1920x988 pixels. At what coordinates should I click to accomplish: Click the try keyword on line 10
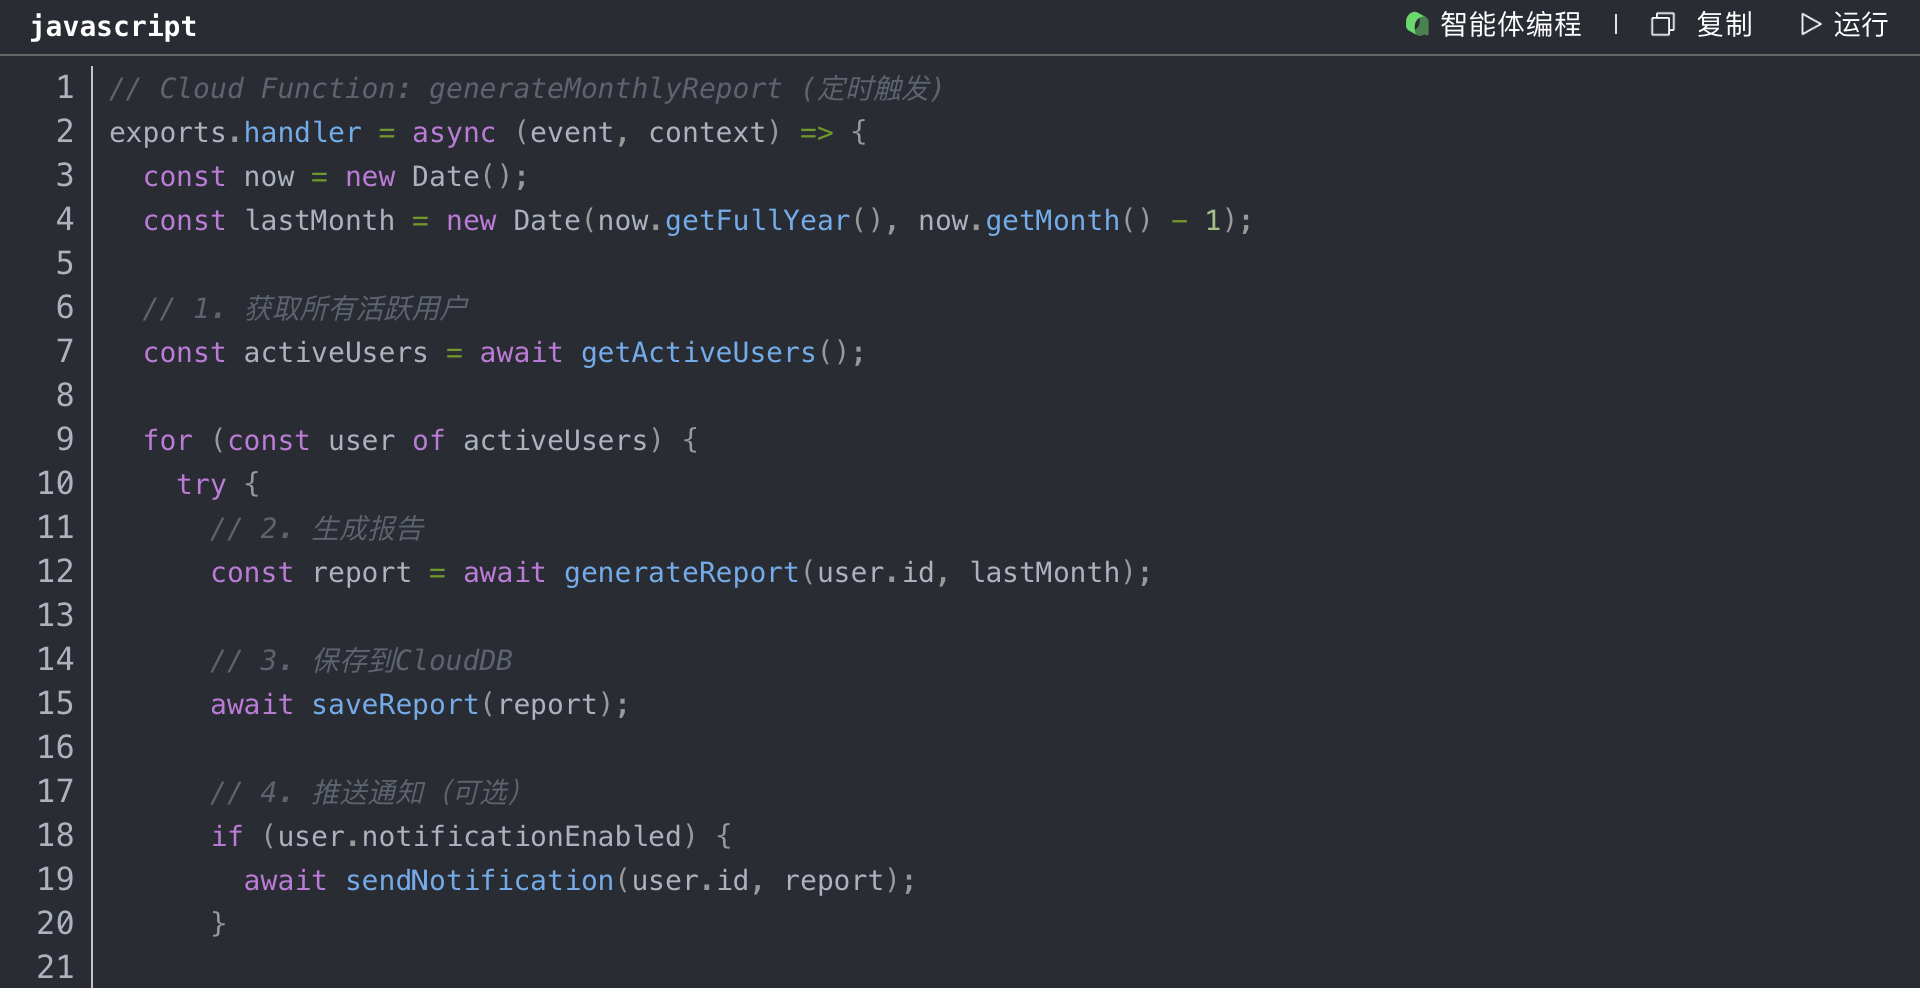(x=201, y=484)
